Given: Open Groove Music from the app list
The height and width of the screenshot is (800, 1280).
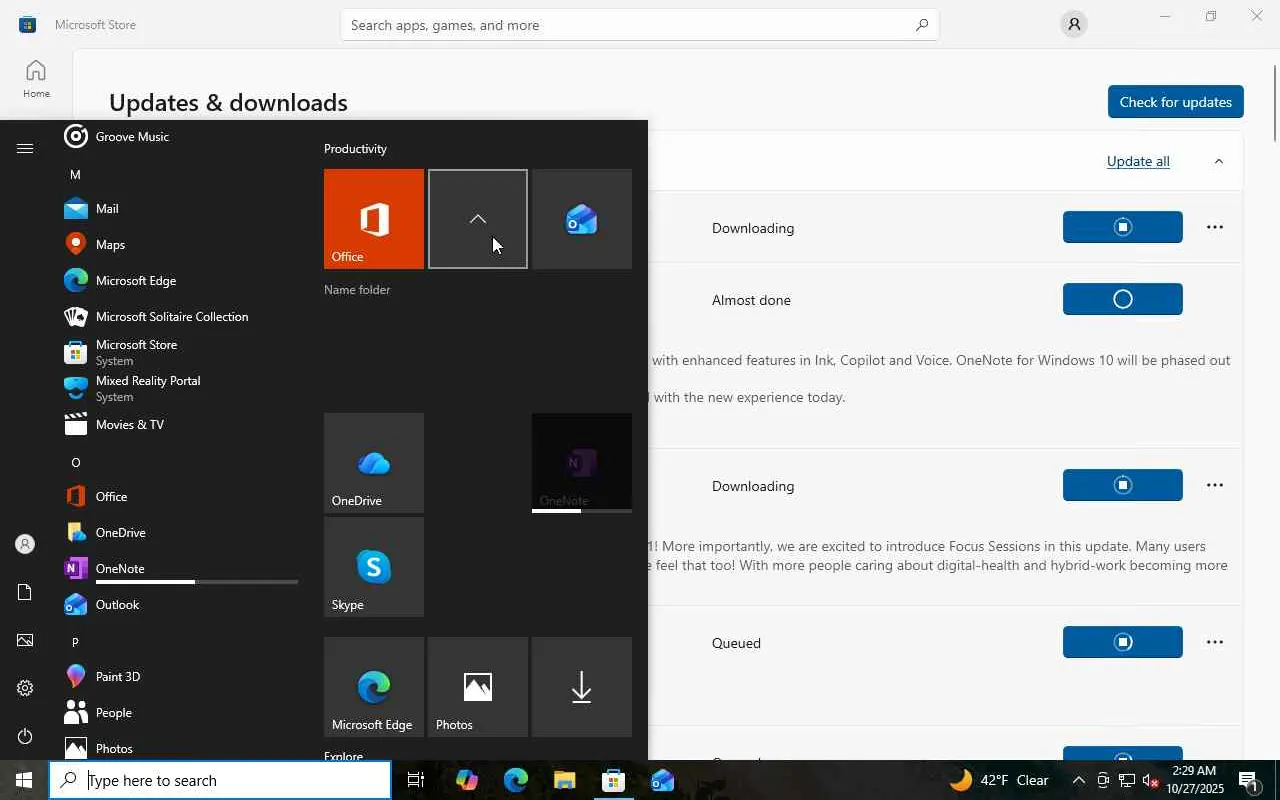Looking at the screenshot, I should click(x=180, y=136).
